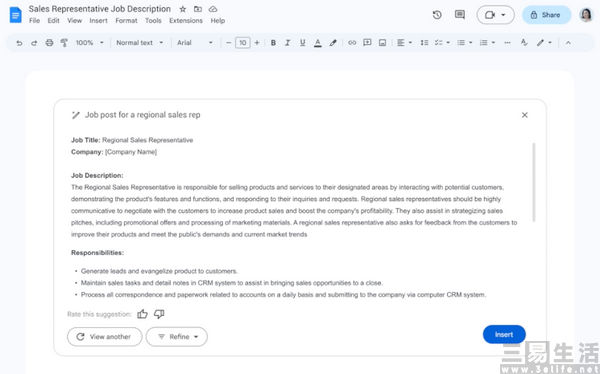Activate the paint format tool
Viewport: 600px width, 374px height.
(x=64, y=43)
